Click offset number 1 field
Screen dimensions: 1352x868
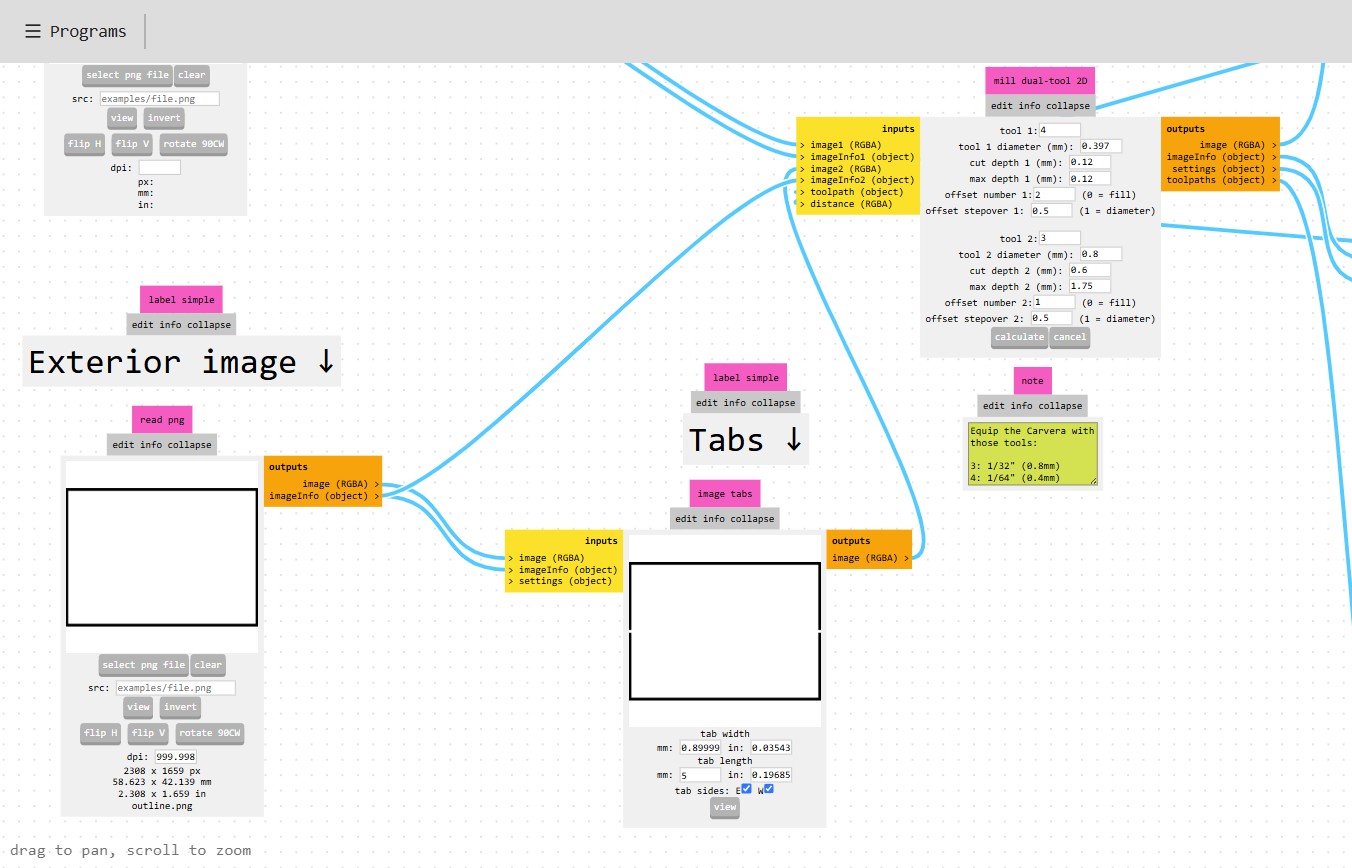point(1054,194)
